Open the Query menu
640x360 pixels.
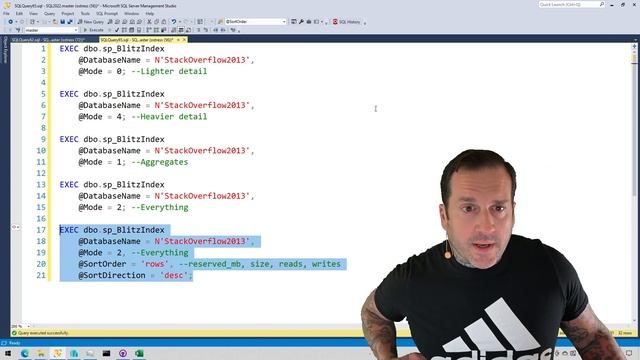[x=49, y=13]
